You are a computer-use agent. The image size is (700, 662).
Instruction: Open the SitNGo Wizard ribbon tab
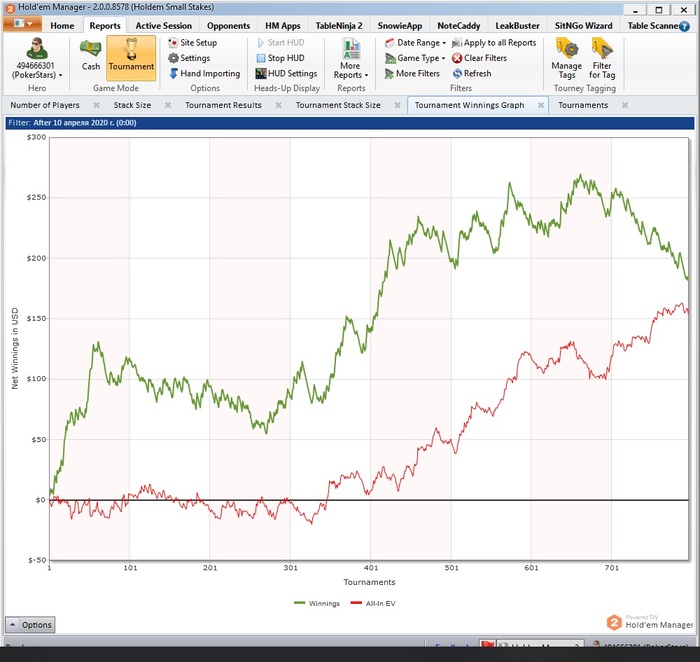[x=583, y=26]
